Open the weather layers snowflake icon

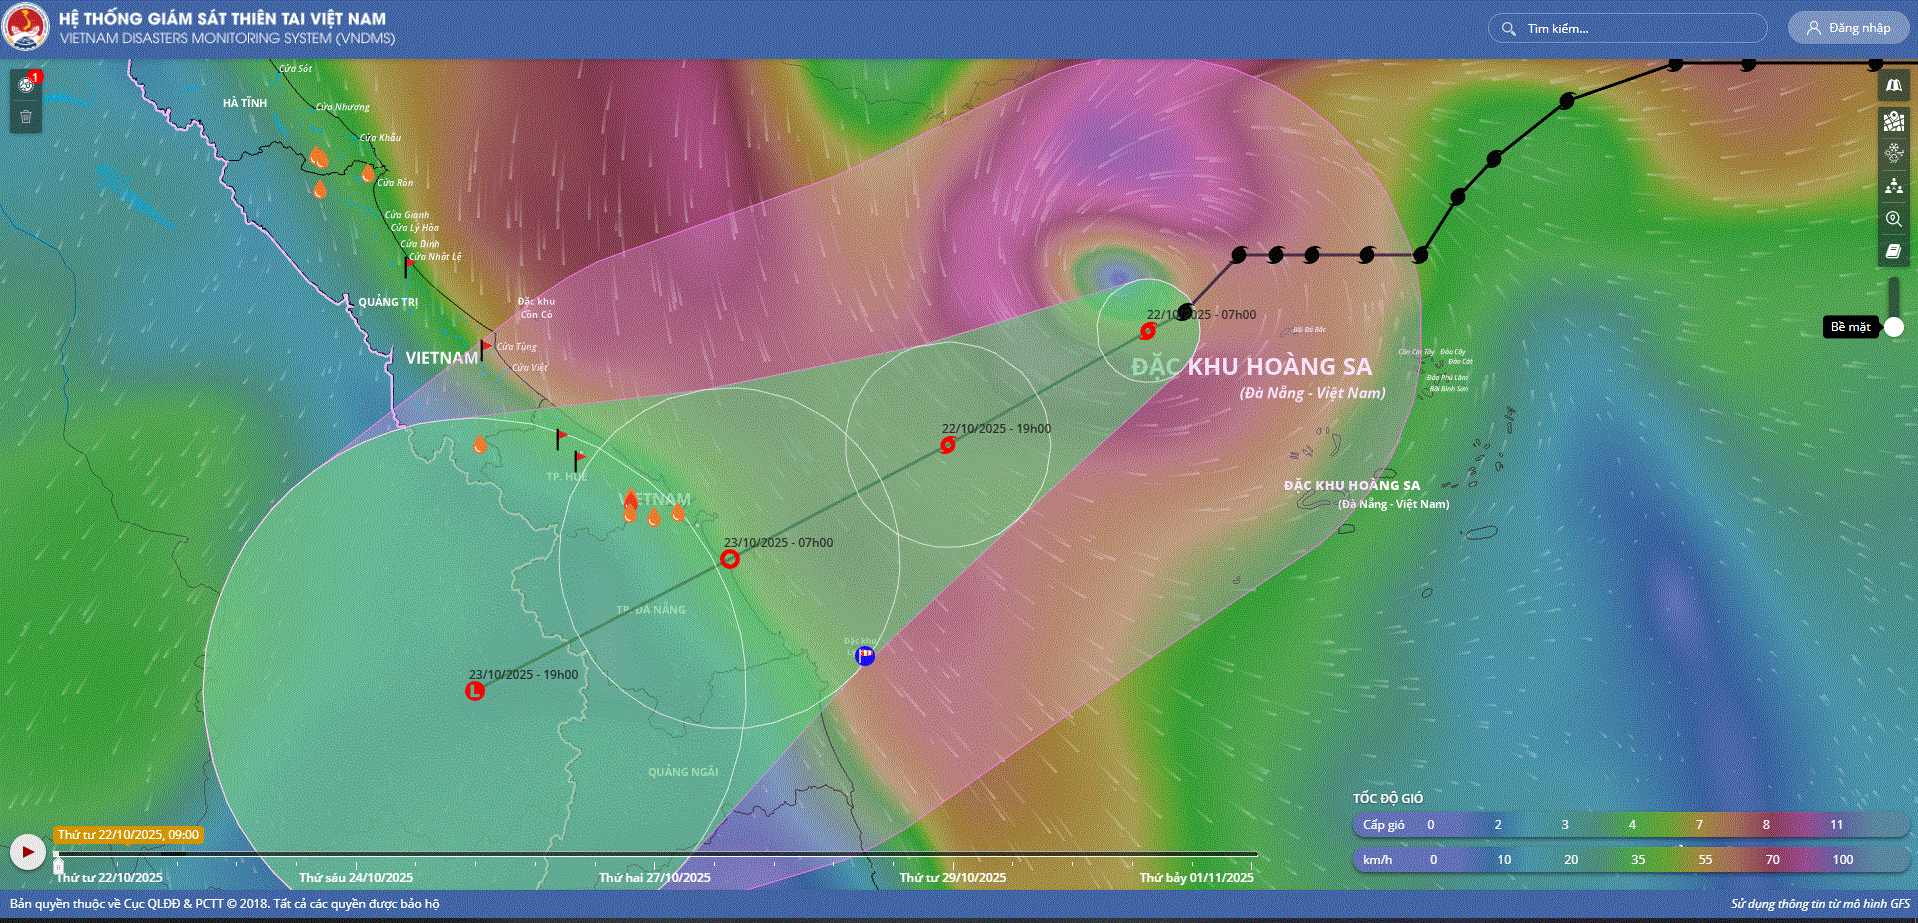pyautogui.click(x=1893, y=153)
